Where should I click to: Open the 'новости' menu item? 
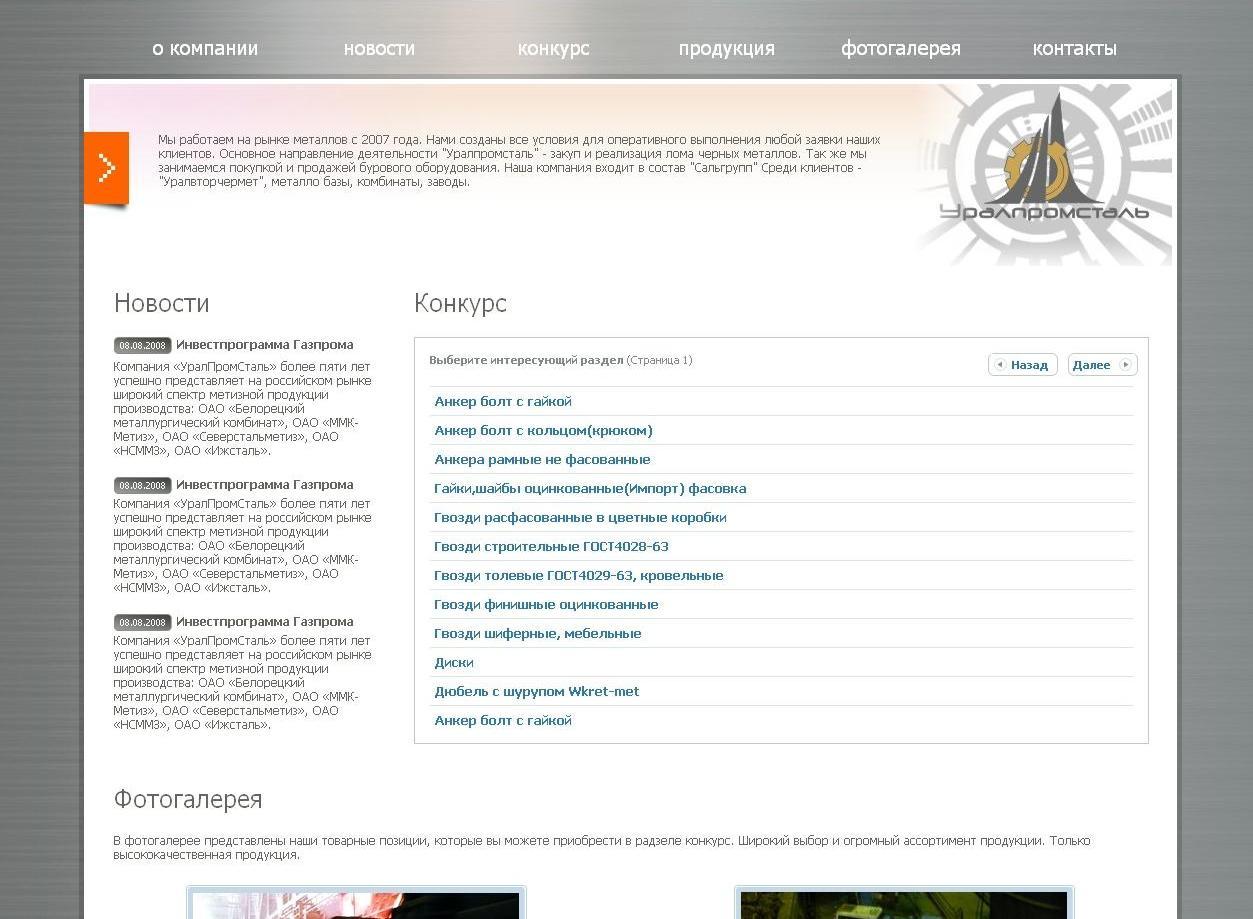(379, 49)
